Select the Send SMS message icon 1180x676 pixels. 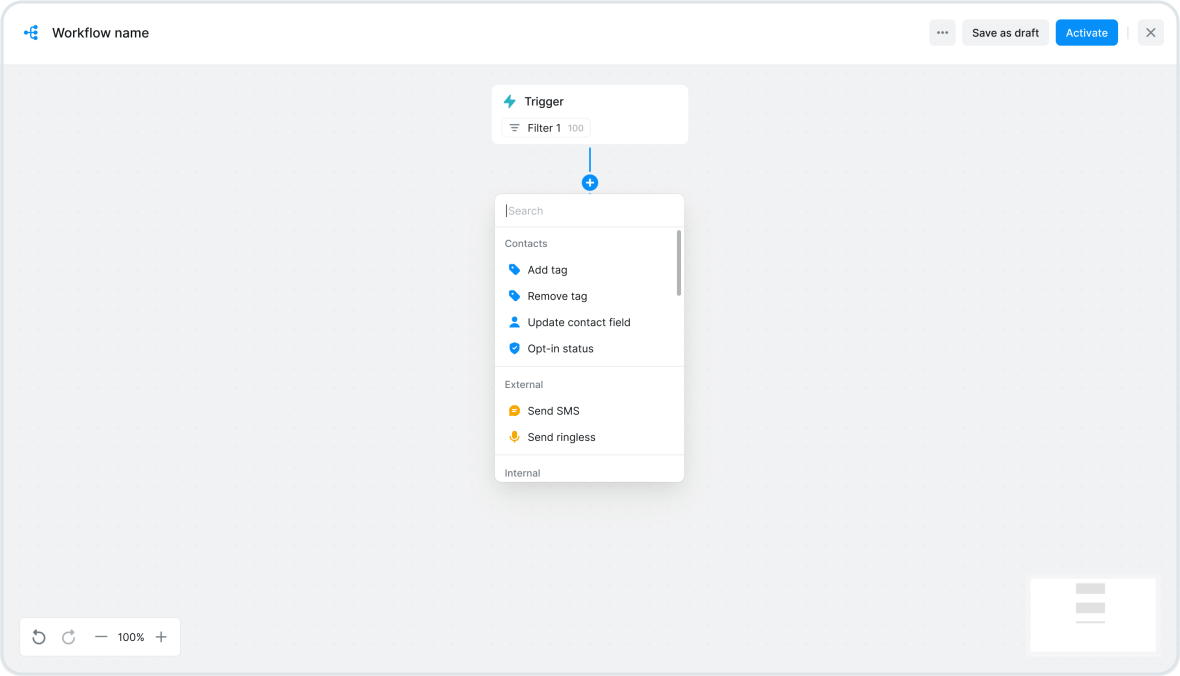(x=514, y=410)
